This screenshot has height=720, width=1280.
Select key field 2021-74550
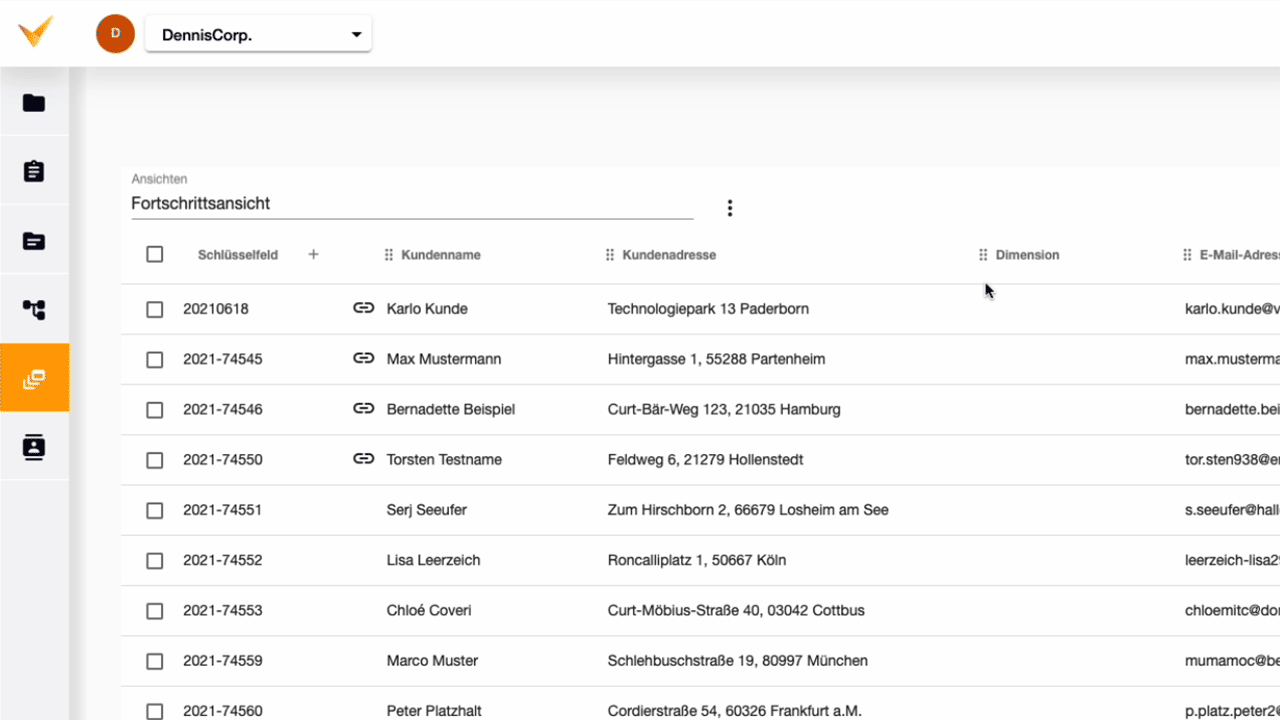click(x=223, y=460)
